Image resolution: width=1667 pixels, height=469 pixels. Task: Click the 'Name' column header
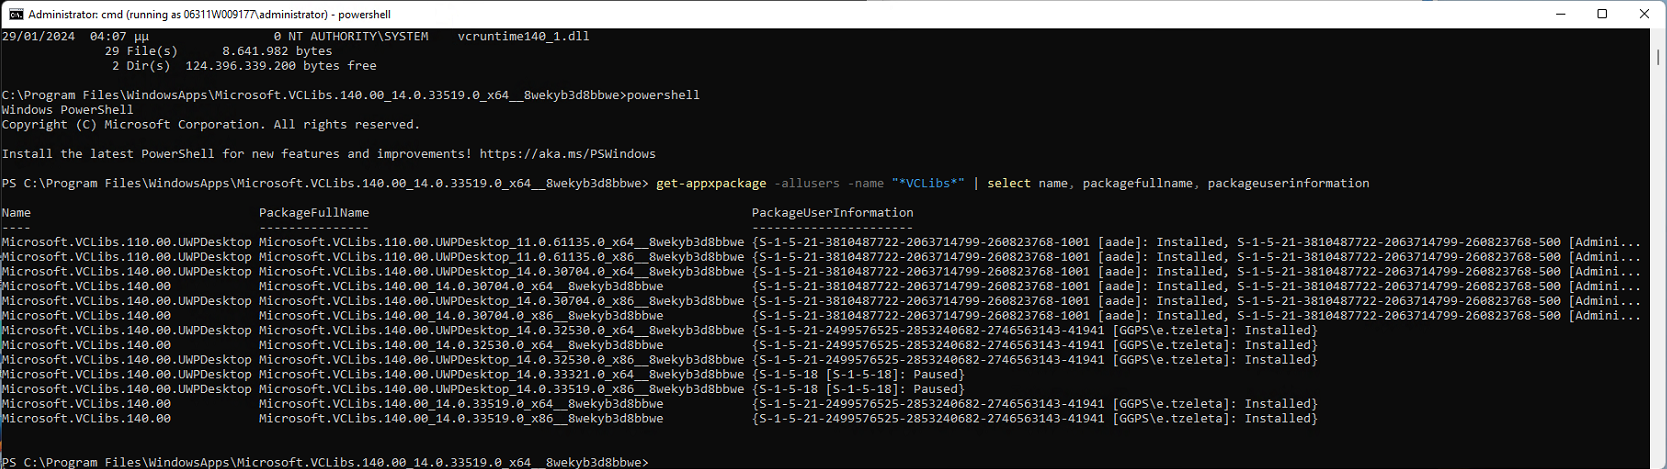pos(16,213)
